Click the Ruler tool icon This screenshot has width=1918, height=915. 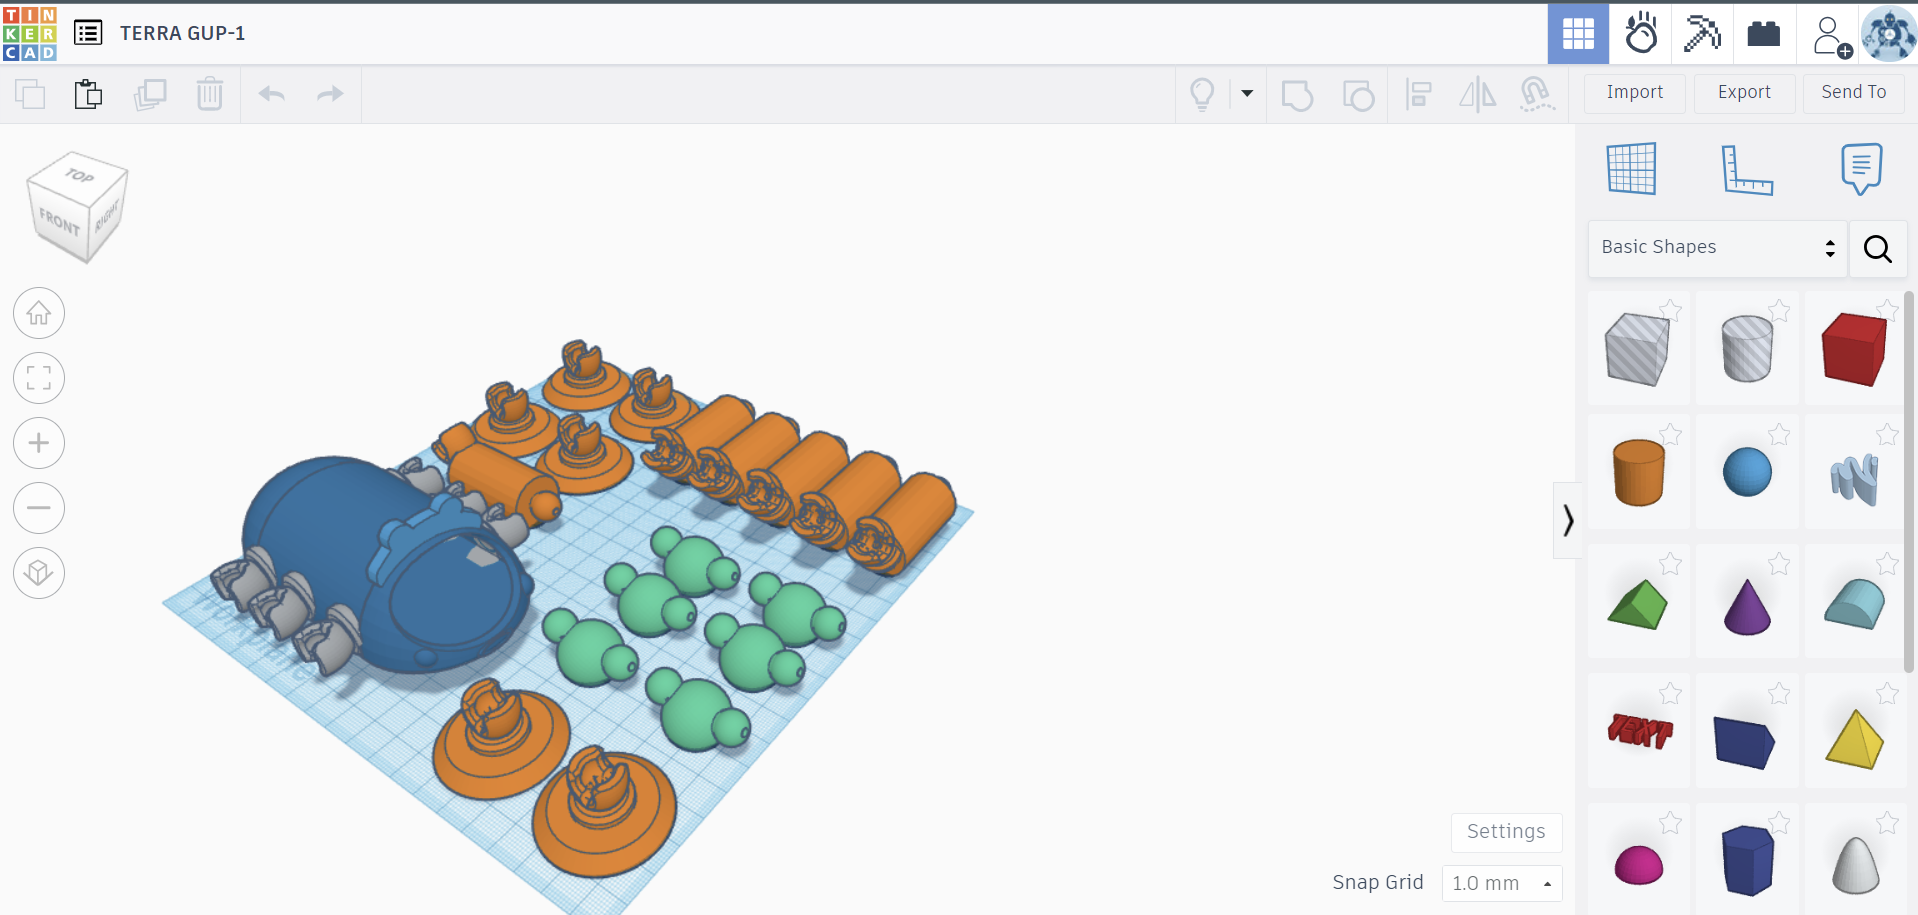coord(1746,169)
